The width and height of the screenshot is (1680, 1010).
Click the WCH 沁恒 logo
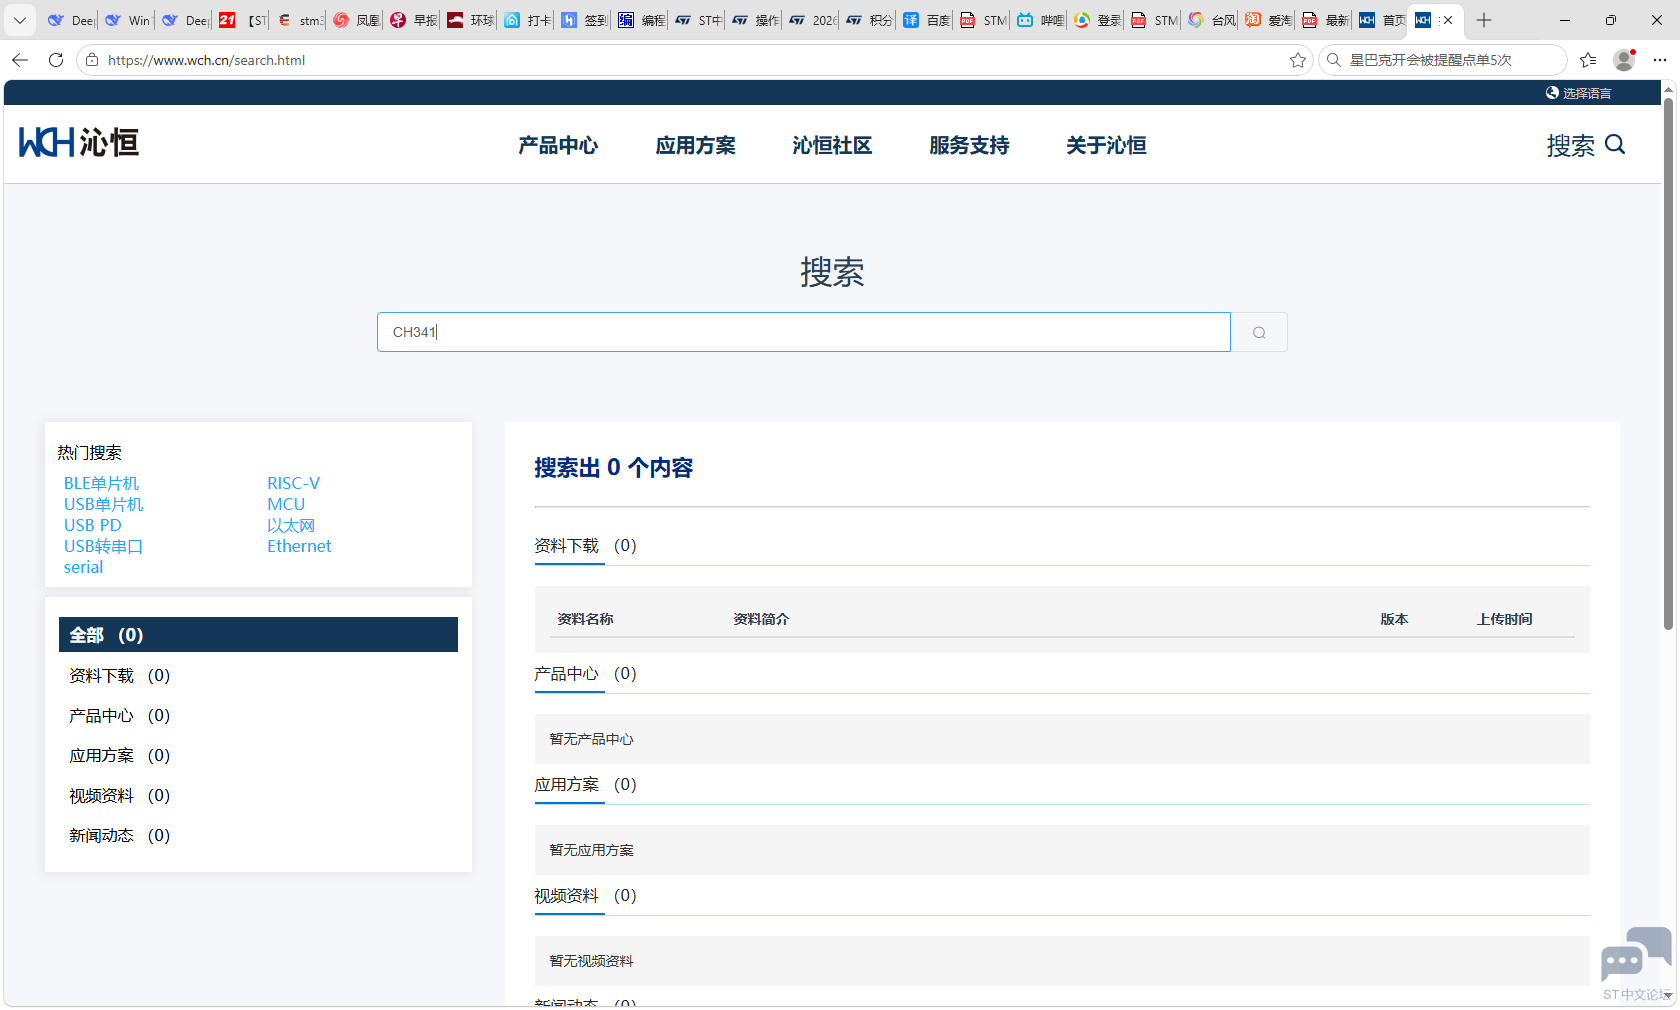[x=79, y=143]
